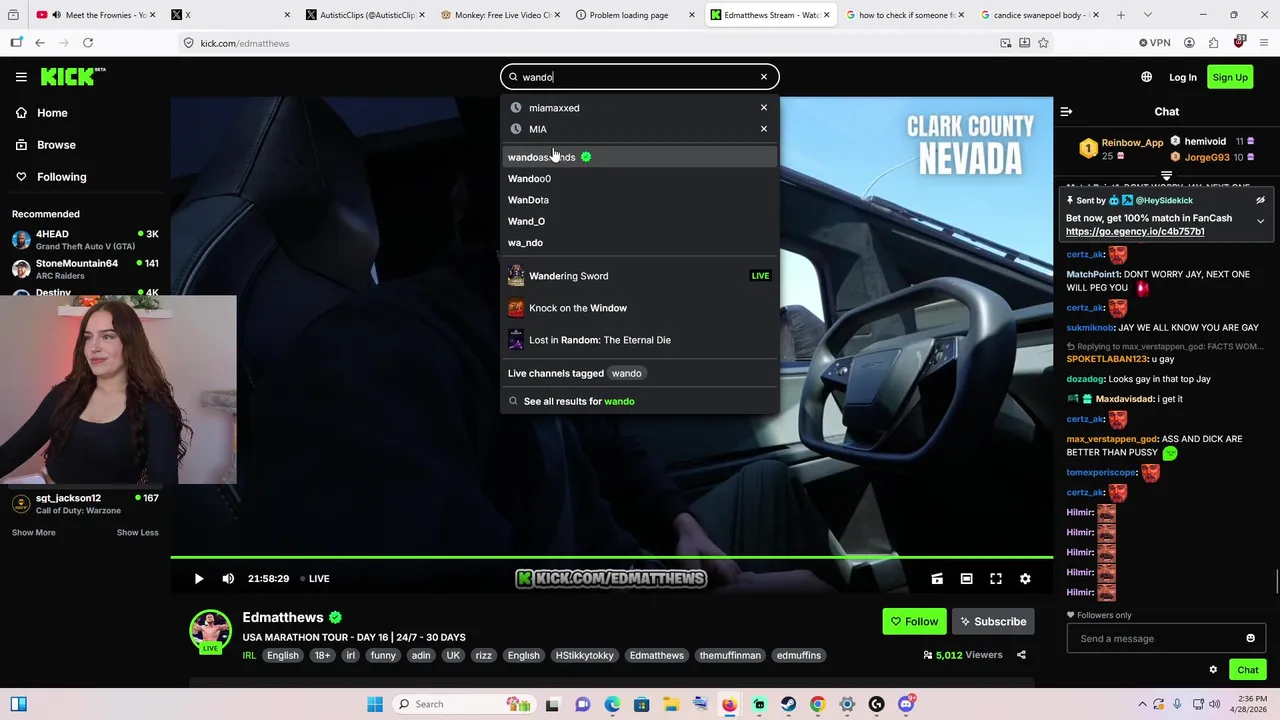Expand recommended list with Show More
Image resolution: width=1280 pixels, height=720 pixels.
[33, 533]
